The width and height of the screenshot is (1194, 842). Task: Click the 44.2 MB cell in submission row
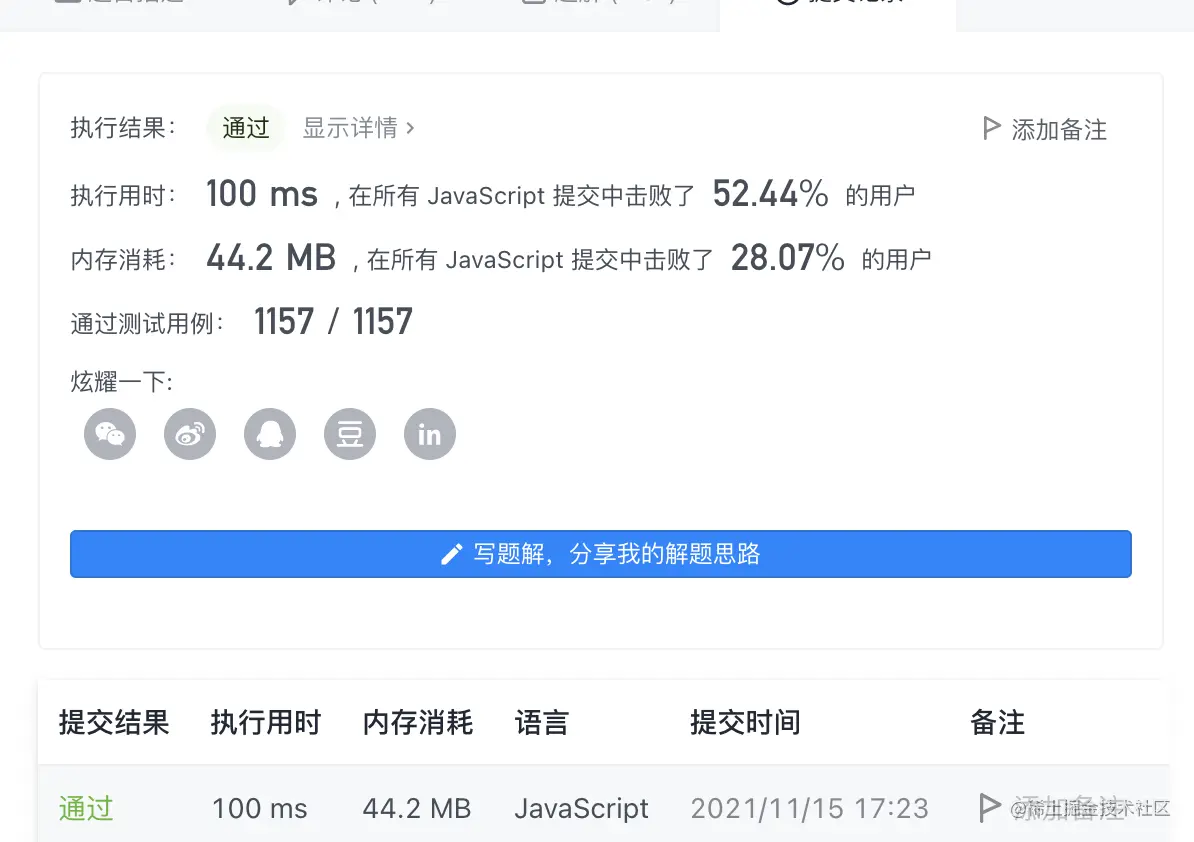tap(417, 808)
